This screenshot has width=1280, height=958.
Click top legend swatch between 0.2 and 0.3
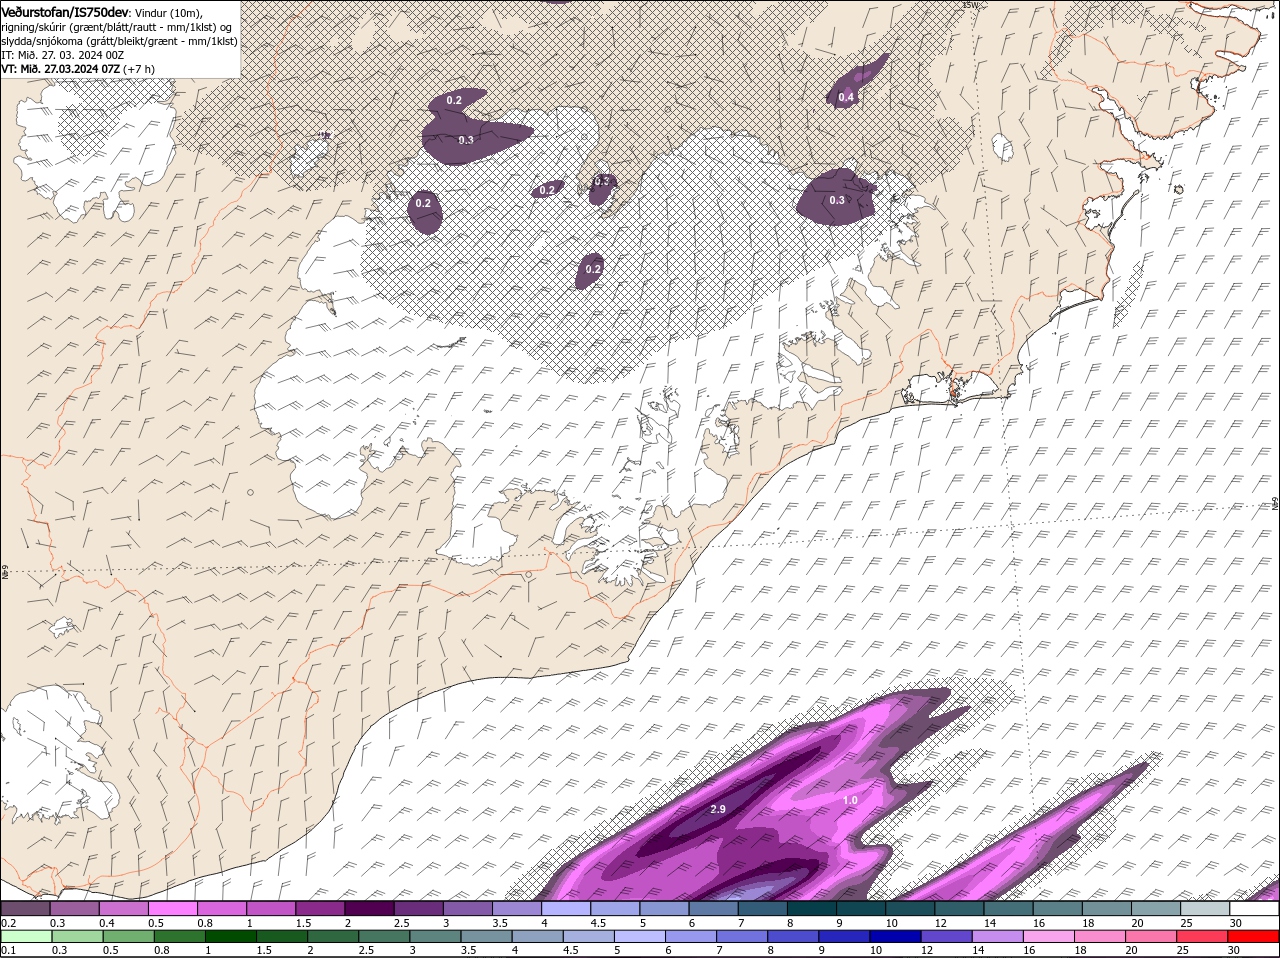point(25,909)
